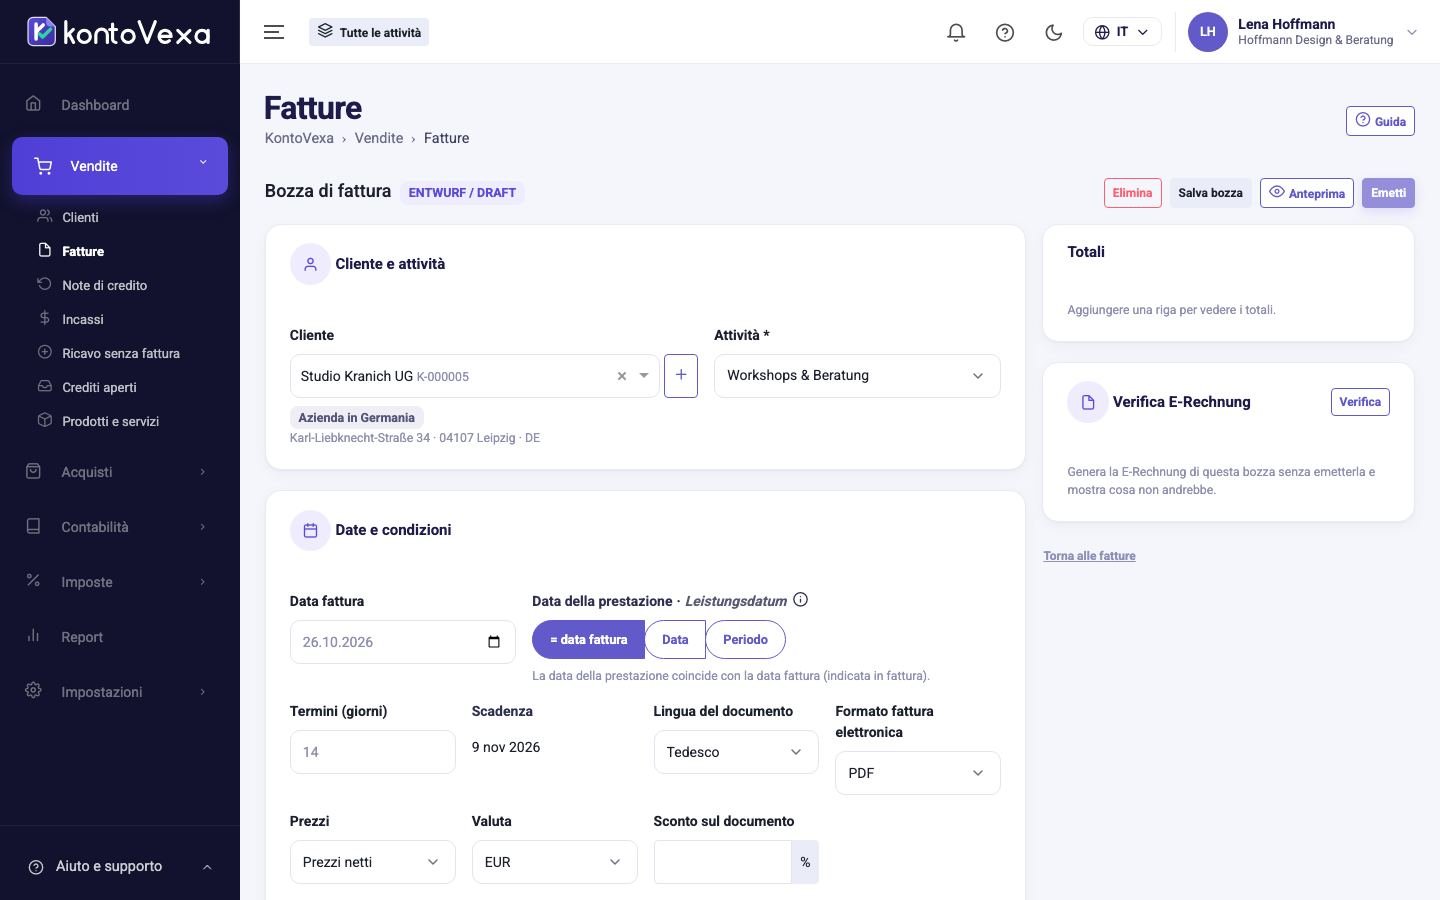This screenshot has height=900, width=1440.
Task: Open the notifications bell
Action: 956,32
